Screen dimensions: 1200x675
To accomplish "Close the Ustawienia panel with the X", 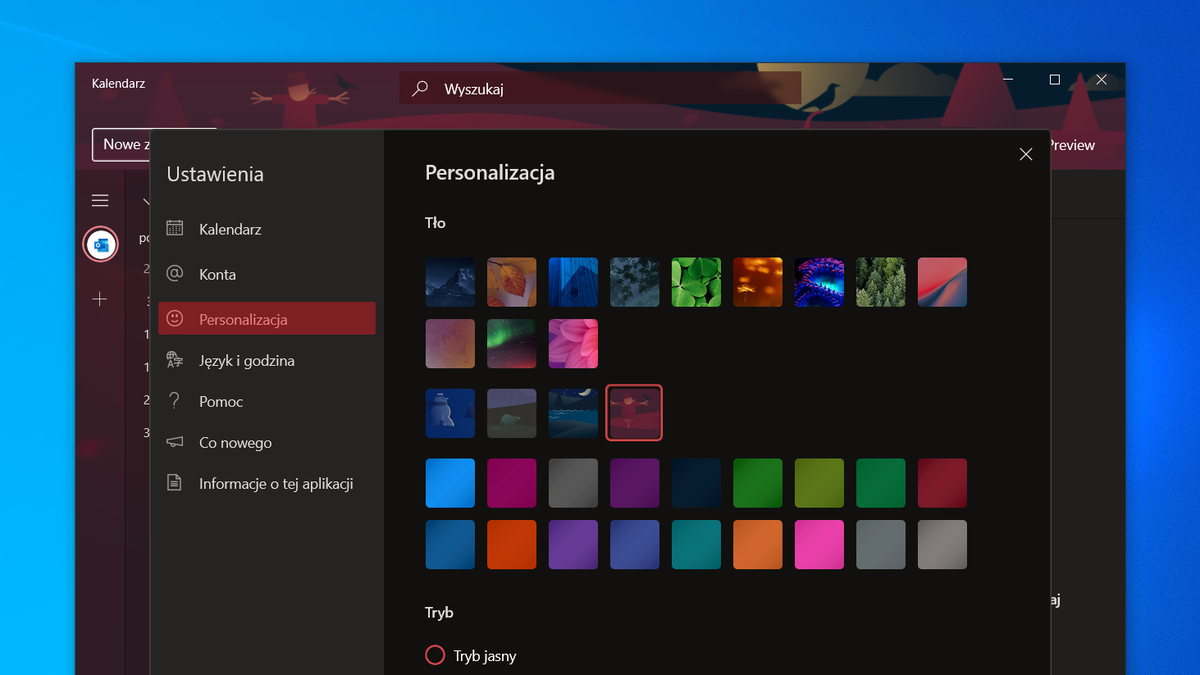I will [x=1025, y=154].
